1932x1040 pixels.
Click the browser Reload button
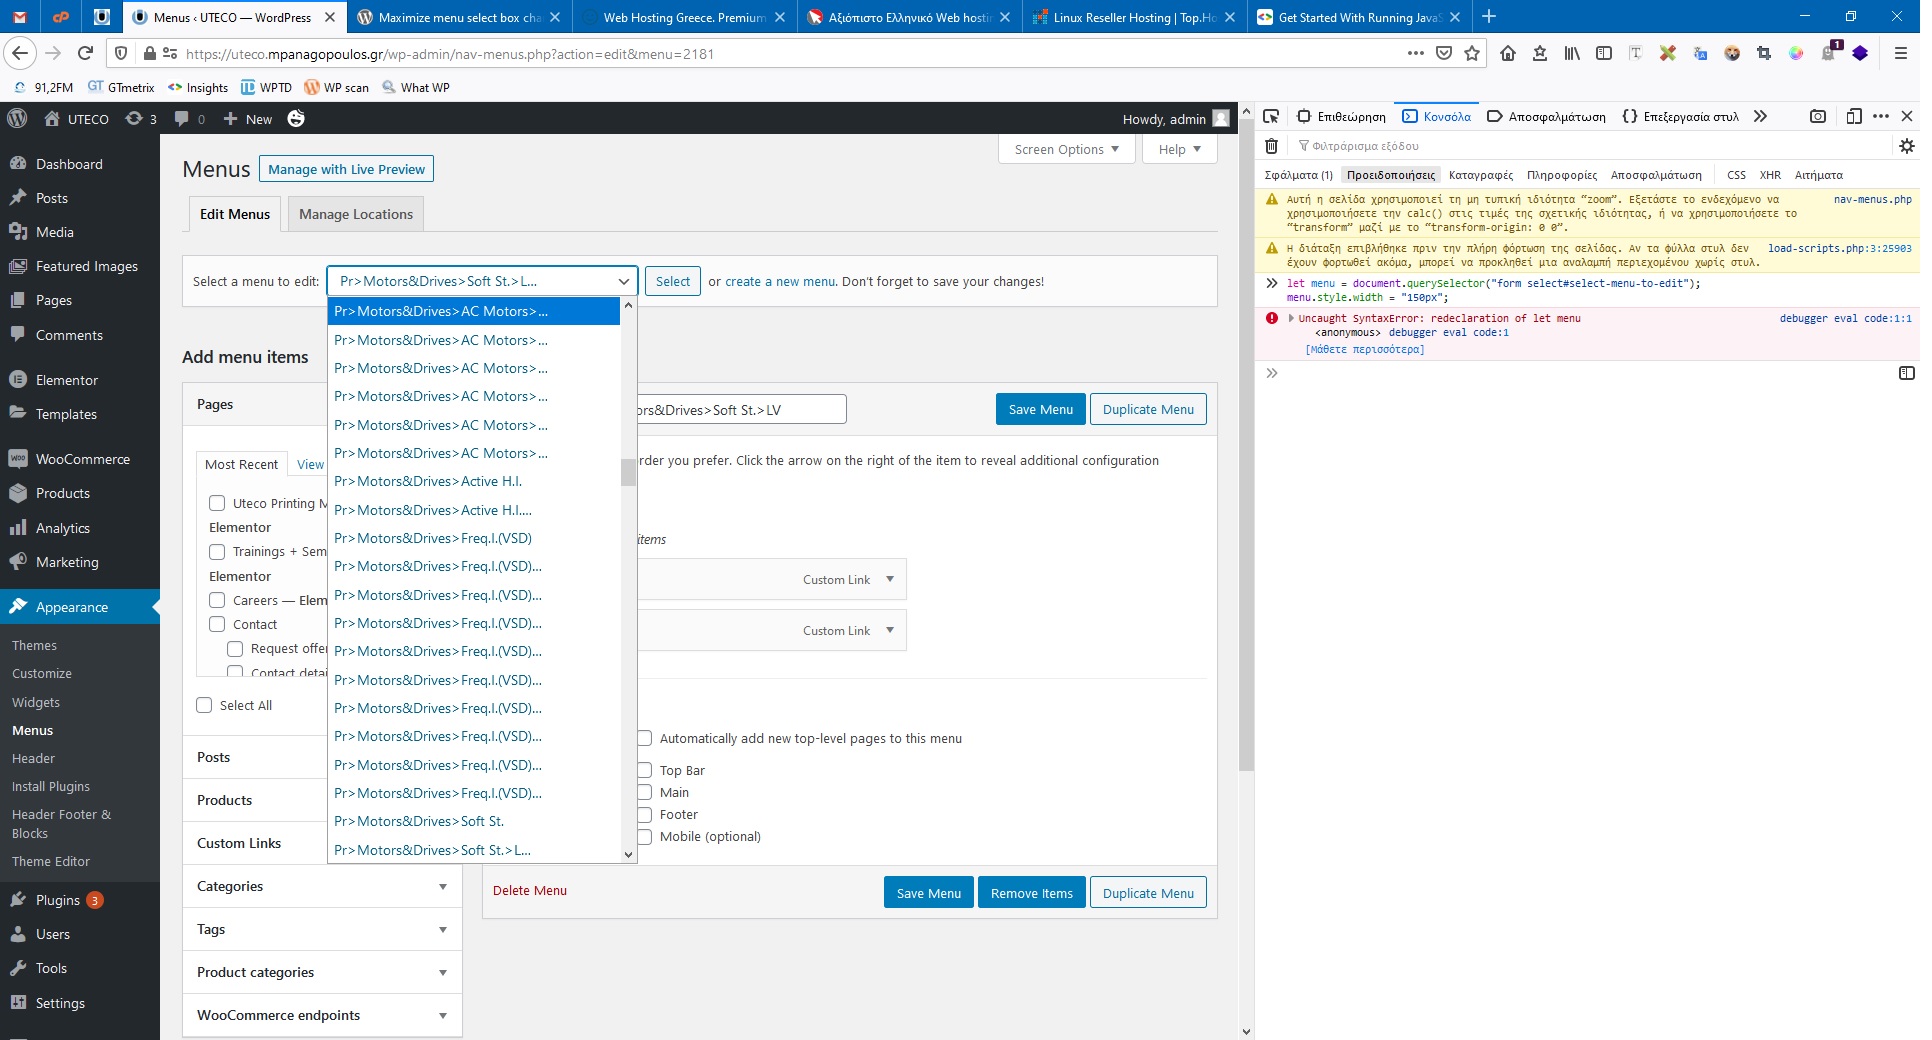[86, 53]
